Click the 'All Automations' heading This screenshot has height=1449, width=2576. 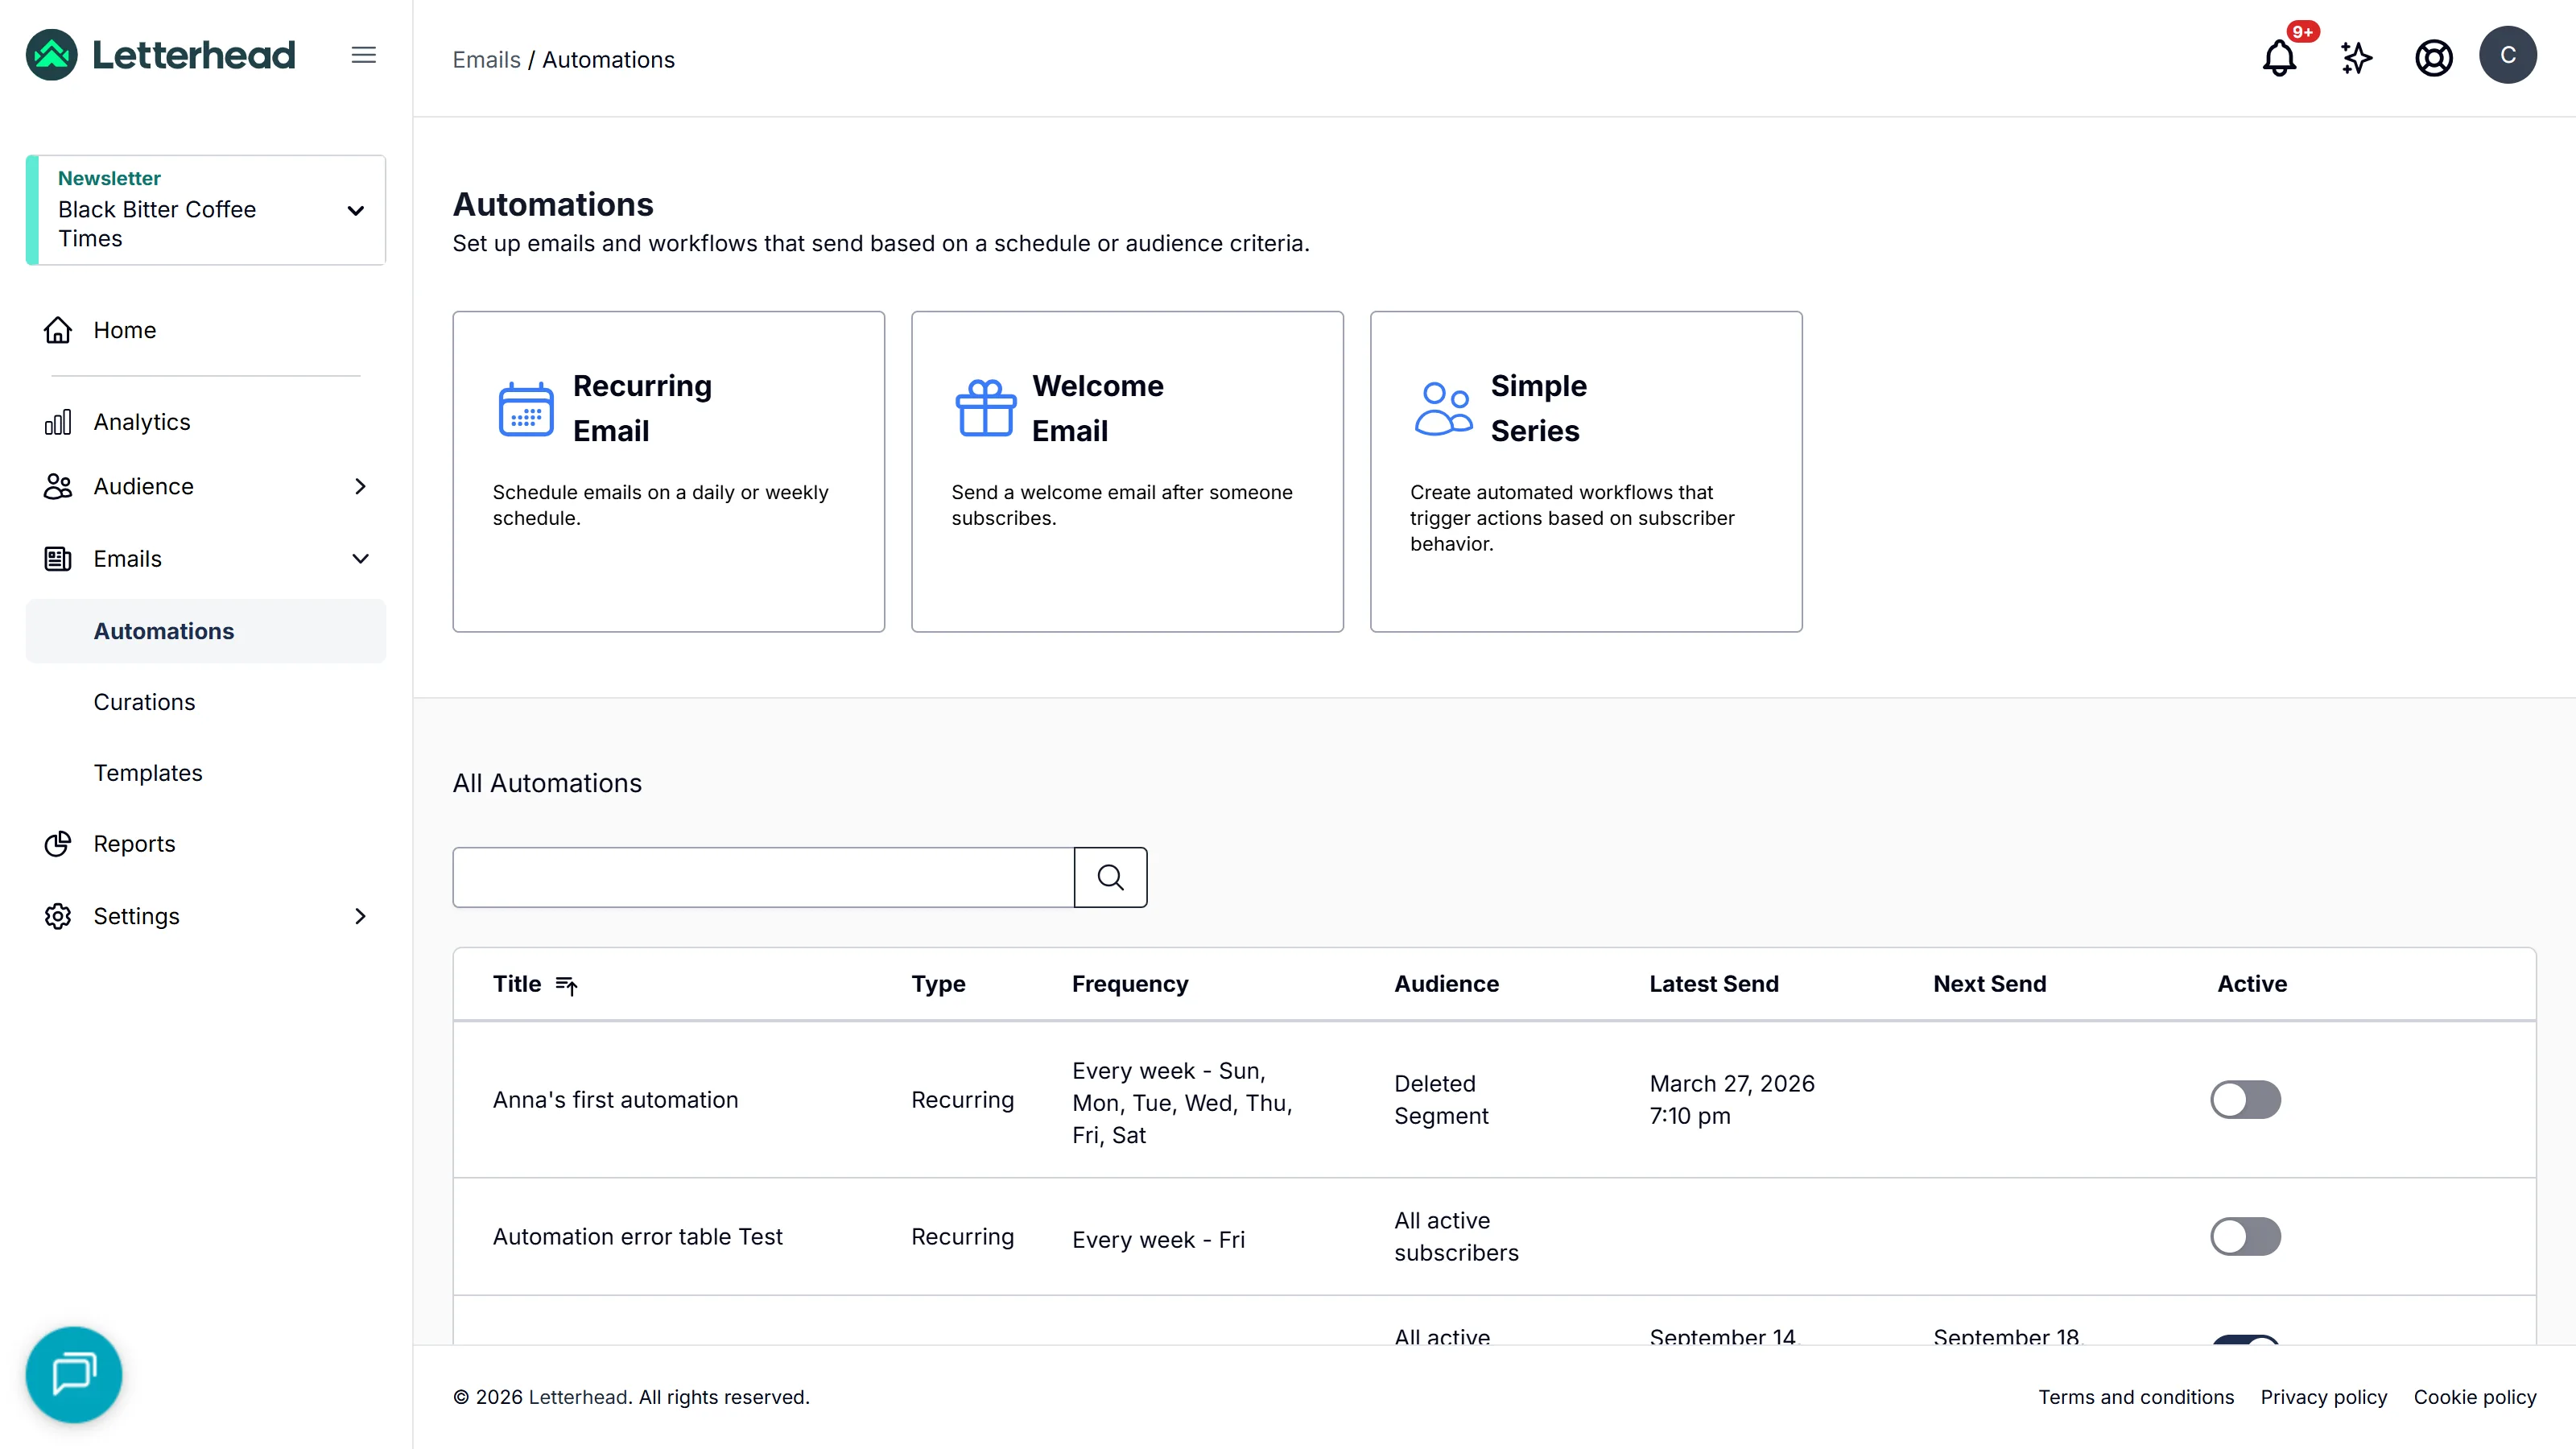pos(547,783)
